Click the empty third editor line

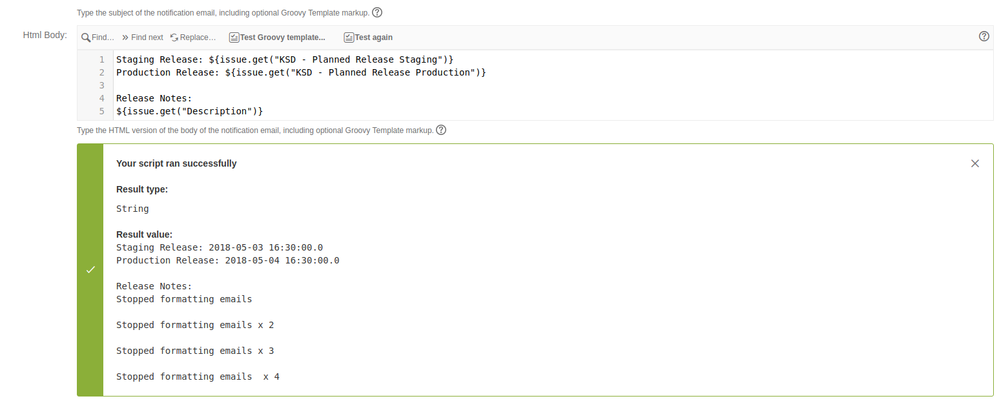pos(553,85)
